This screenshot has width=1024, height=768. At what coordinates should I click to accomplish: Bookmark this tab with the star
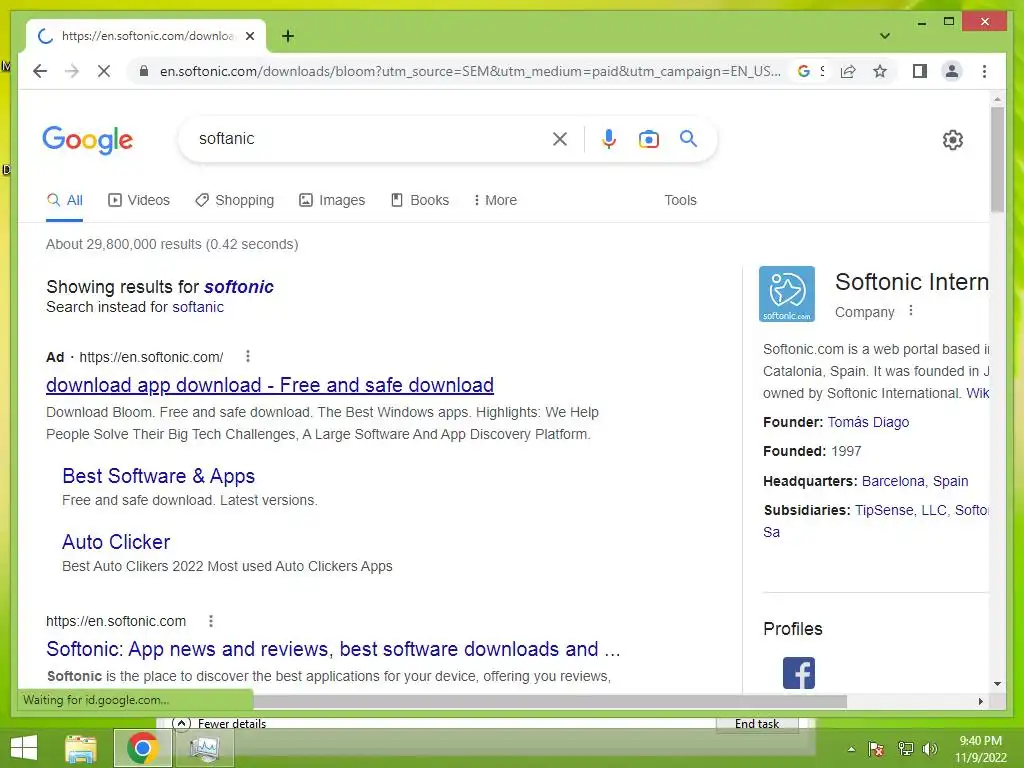(x=880, y=71)
